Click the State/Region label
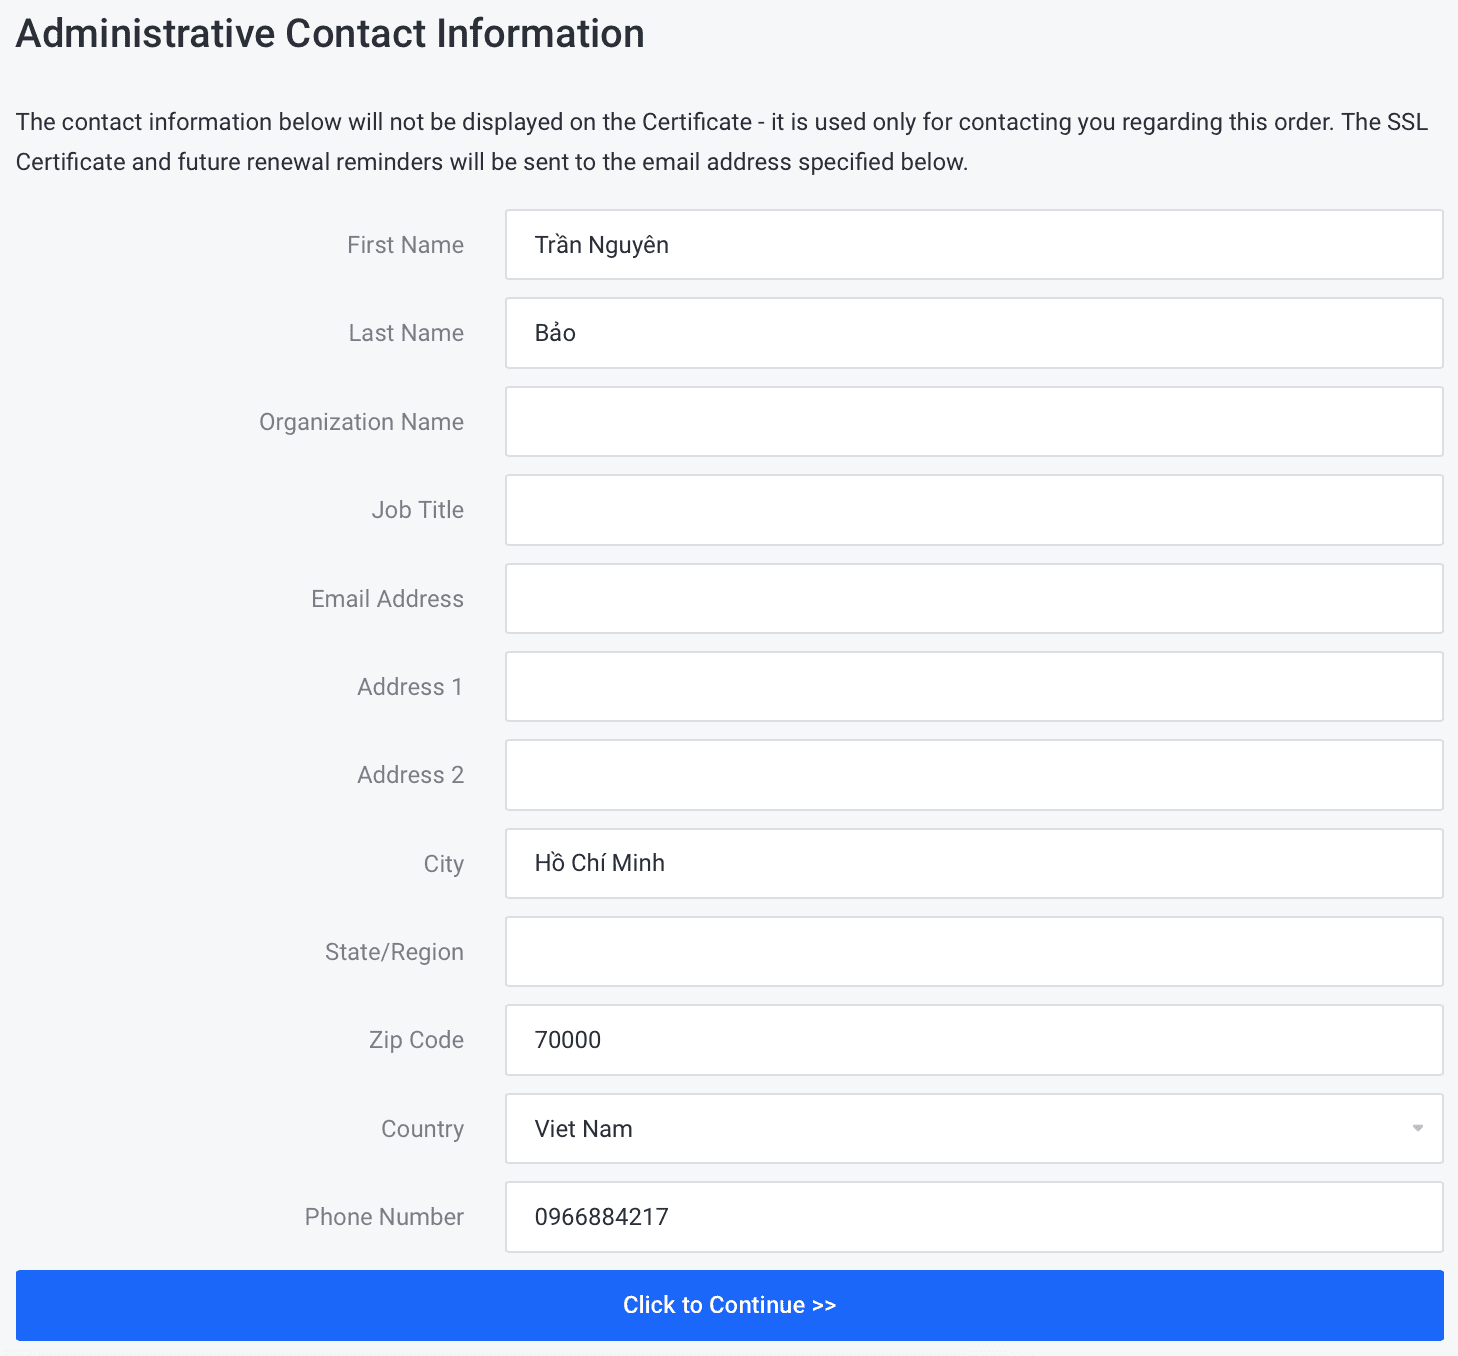 (x=394, y=952)
